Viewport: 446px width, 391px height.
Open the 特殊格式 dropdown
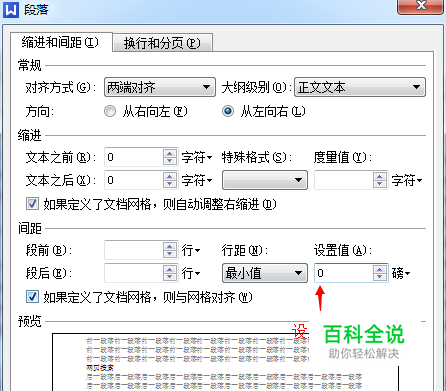pyautogui.click(x=265, y=180)
